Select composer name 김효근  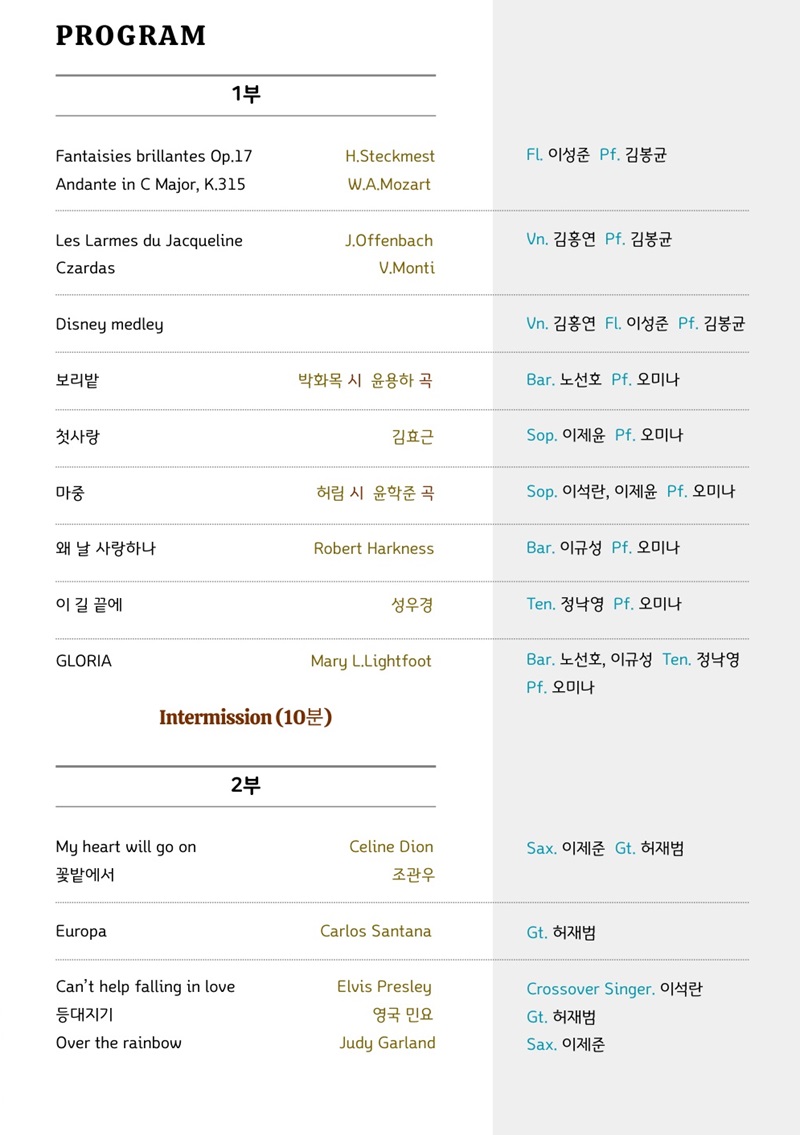pos(412,437)
